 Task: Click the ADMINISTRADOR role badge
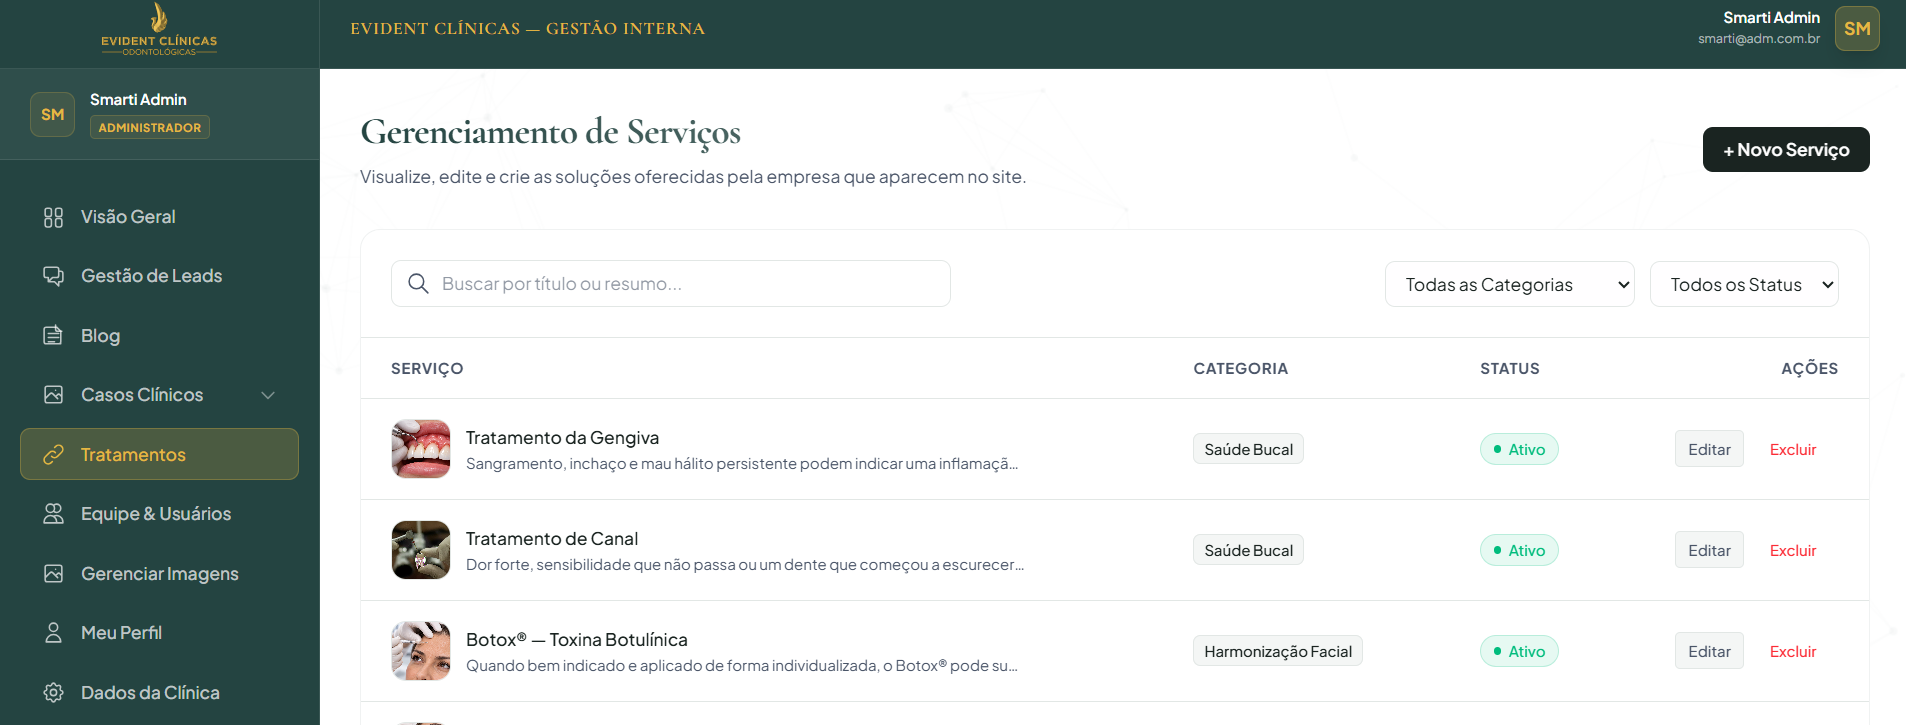pyautogui.click(x=150, y=127)
